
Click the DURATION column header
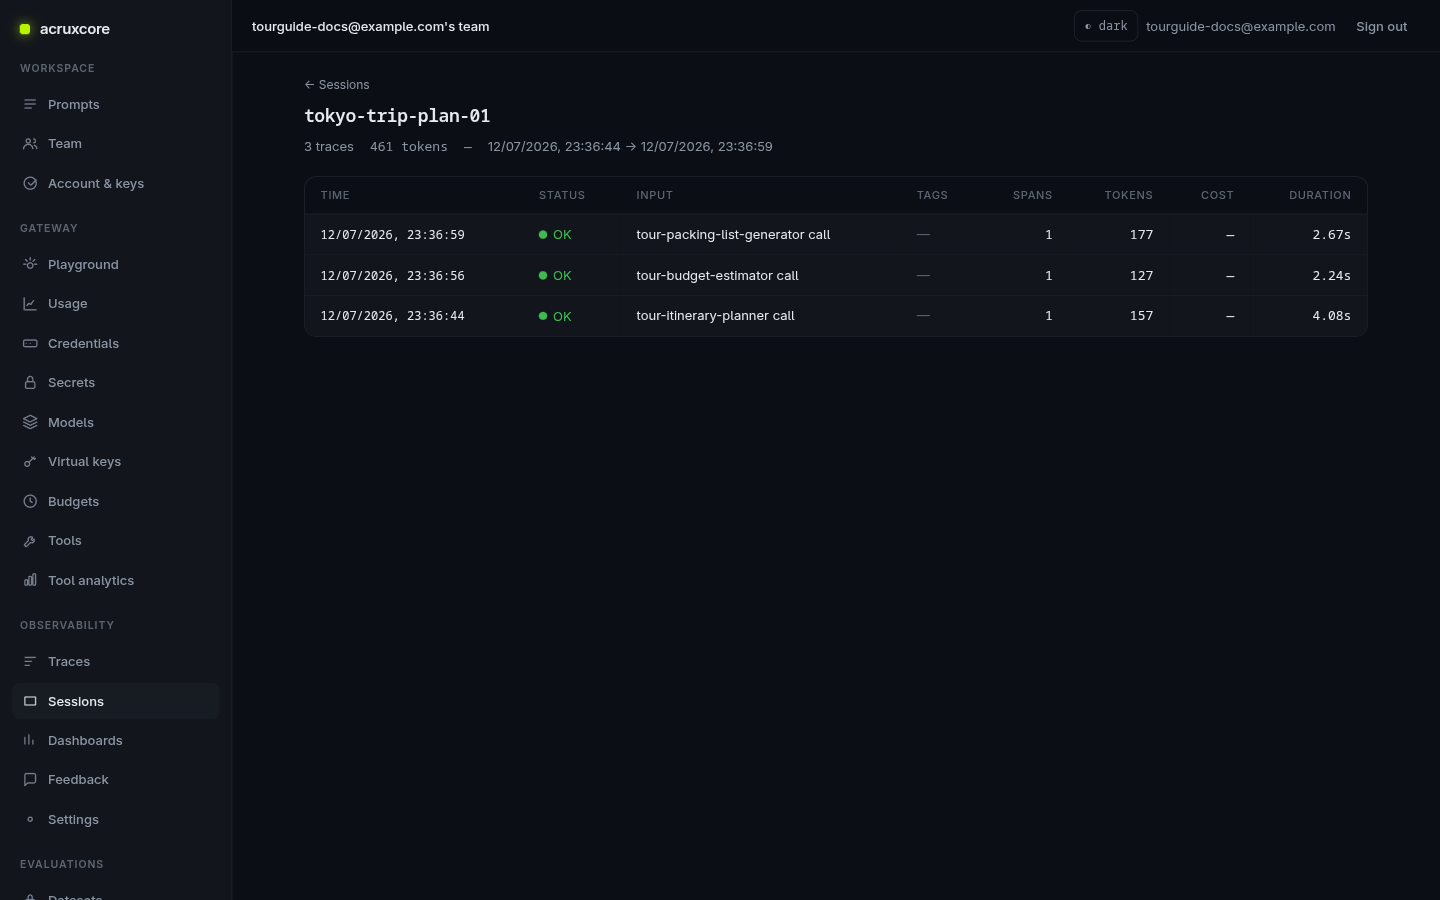1319,196
